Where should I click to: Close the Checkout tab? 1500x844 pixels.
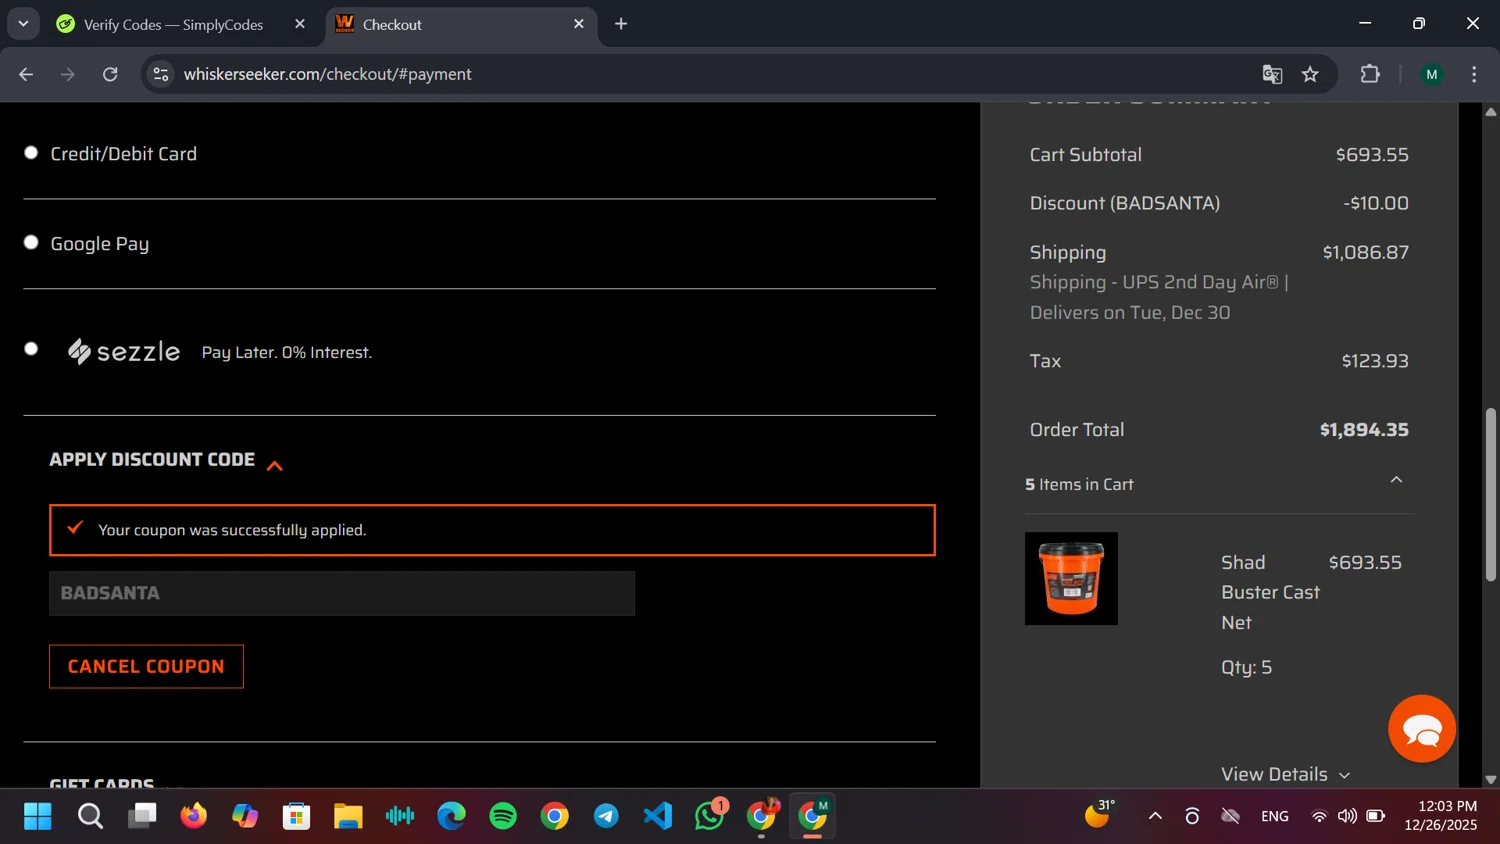578,24
